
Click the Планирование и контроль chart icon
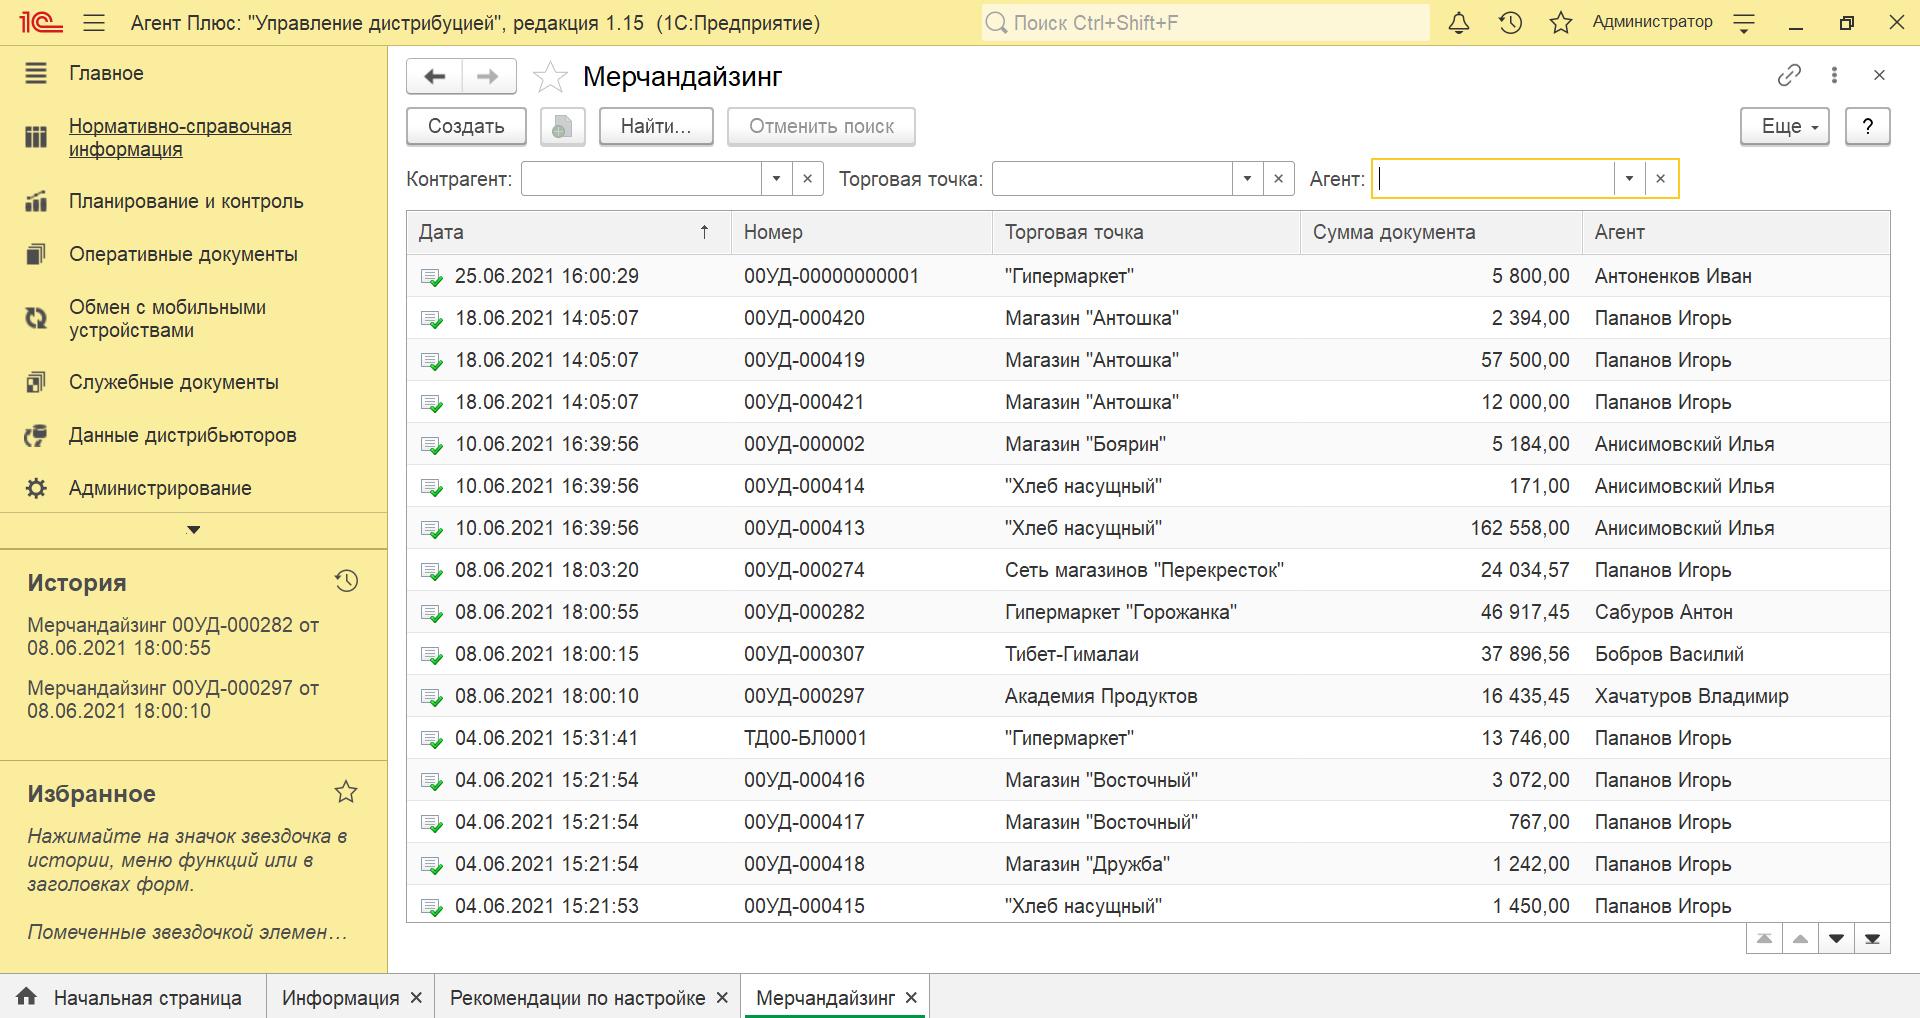click(36, 201)
